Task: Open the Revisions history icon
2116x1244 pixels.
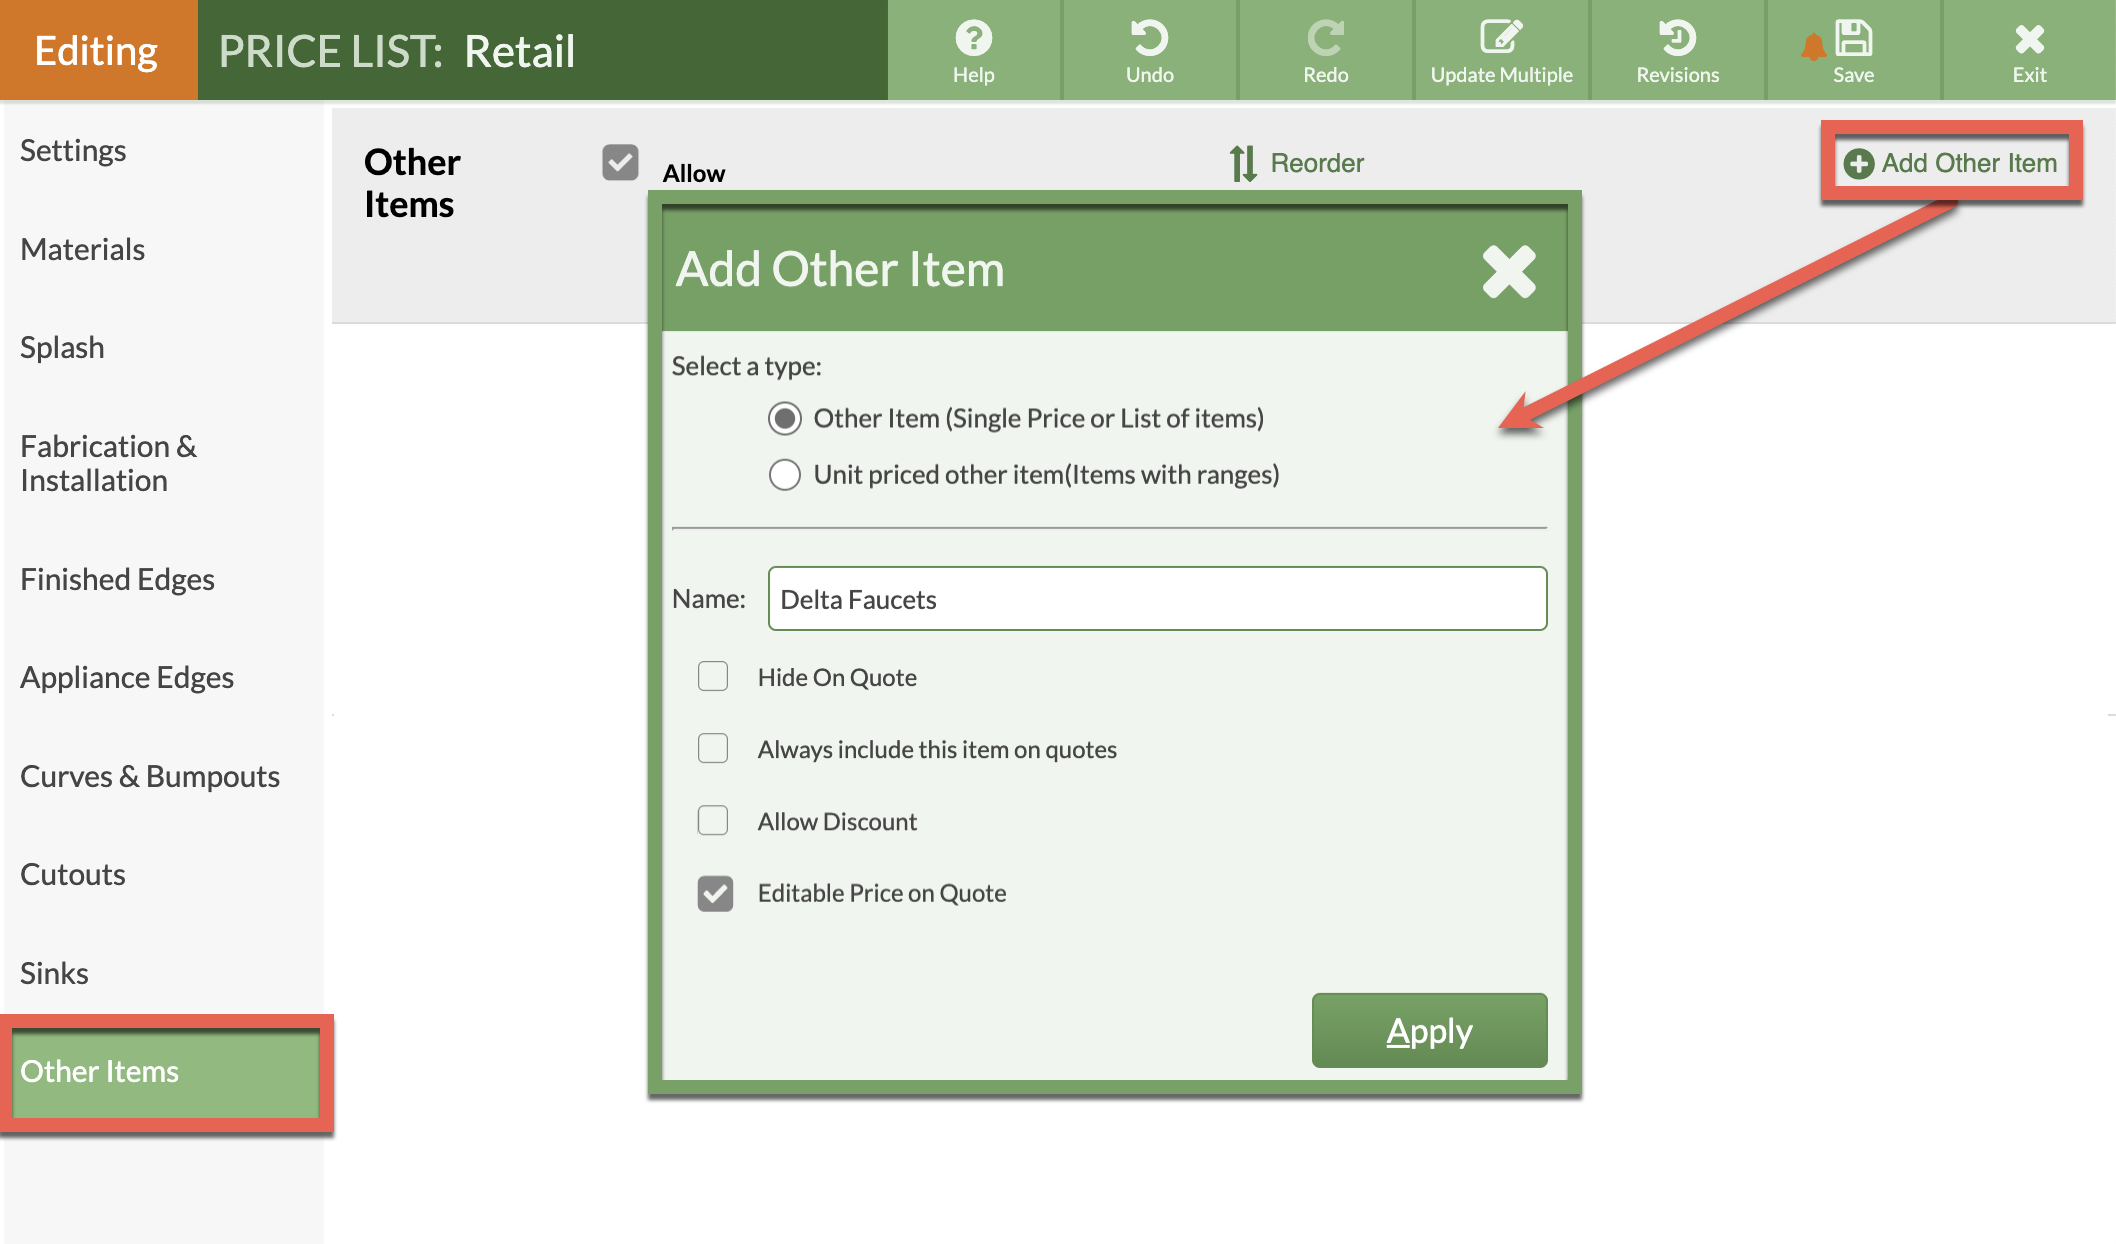Action: tap(1677, 39)
